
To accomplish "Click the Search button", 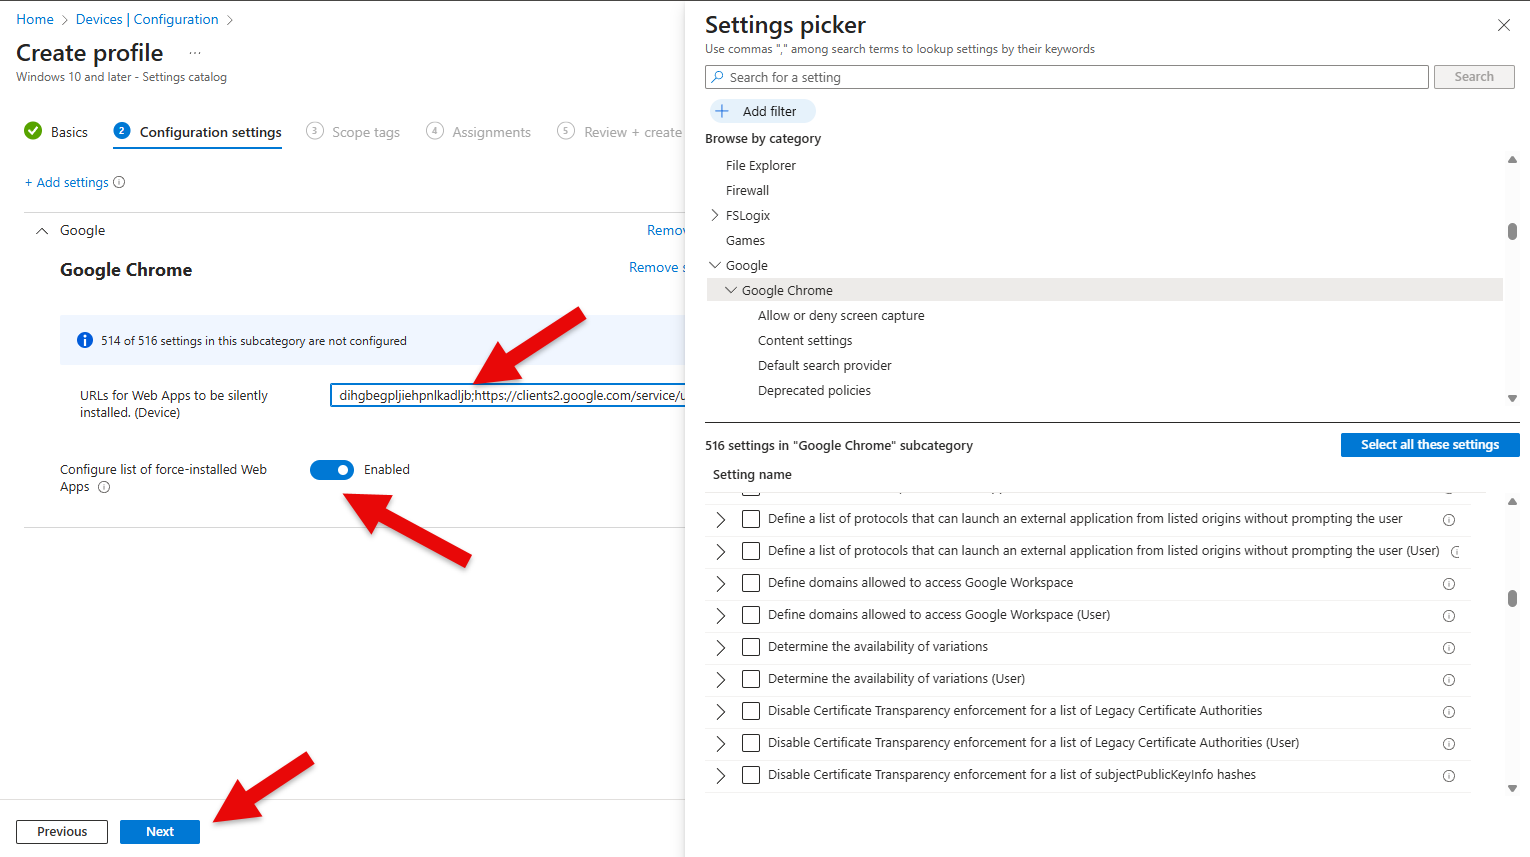I will tap(1474, 77).
